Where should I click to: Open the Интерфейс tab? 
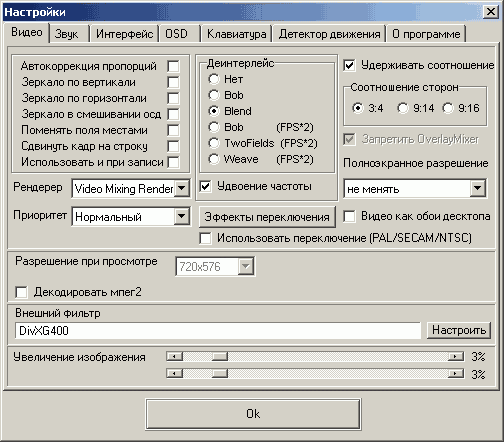tap(124, 34)
